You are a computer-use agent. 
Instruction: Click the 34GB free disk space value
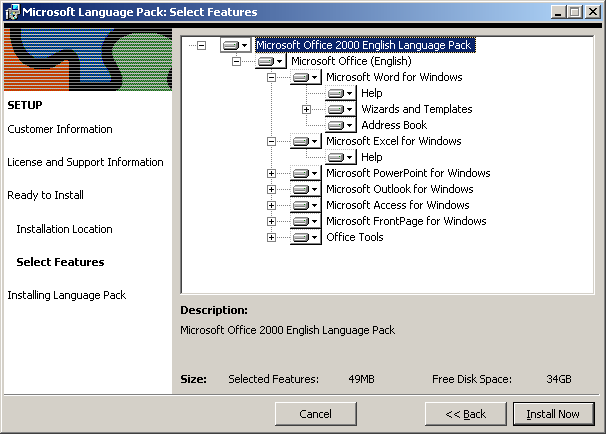[x=559, y=379]
